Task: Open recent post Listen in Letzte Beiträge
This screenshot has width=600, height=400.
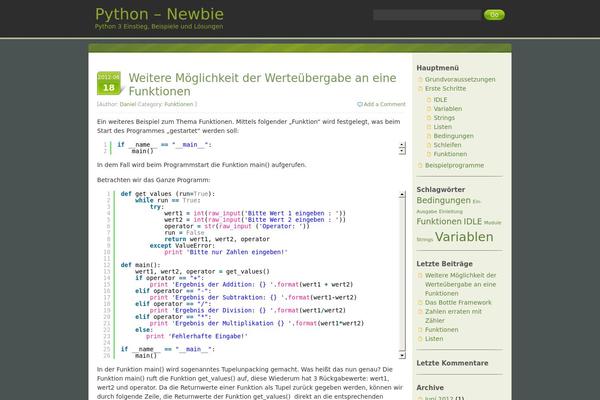Action: [x=434, y=339]
